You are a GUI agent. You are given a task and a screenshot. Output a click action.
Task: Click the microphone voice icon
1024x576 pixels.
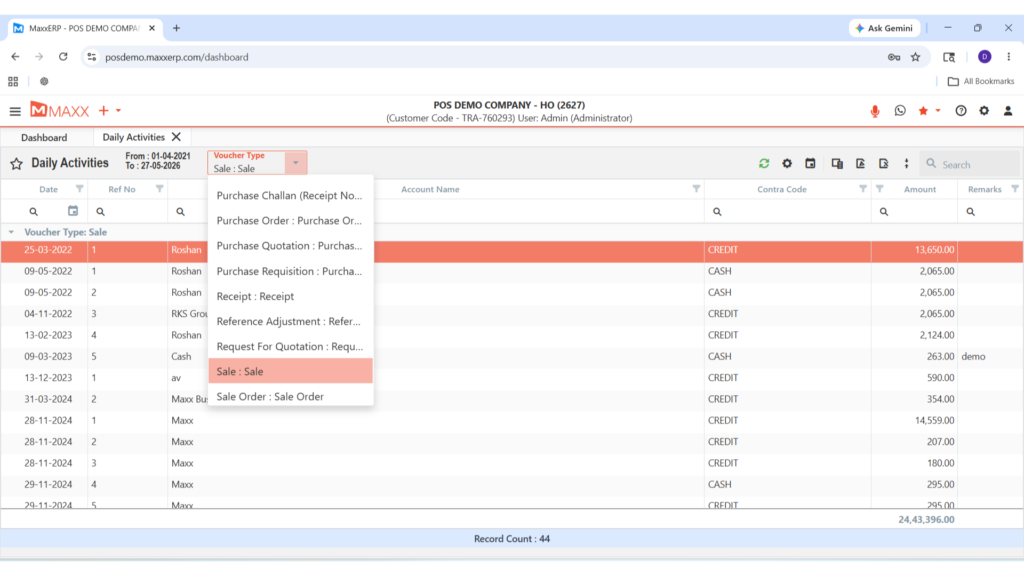[874, 111]
